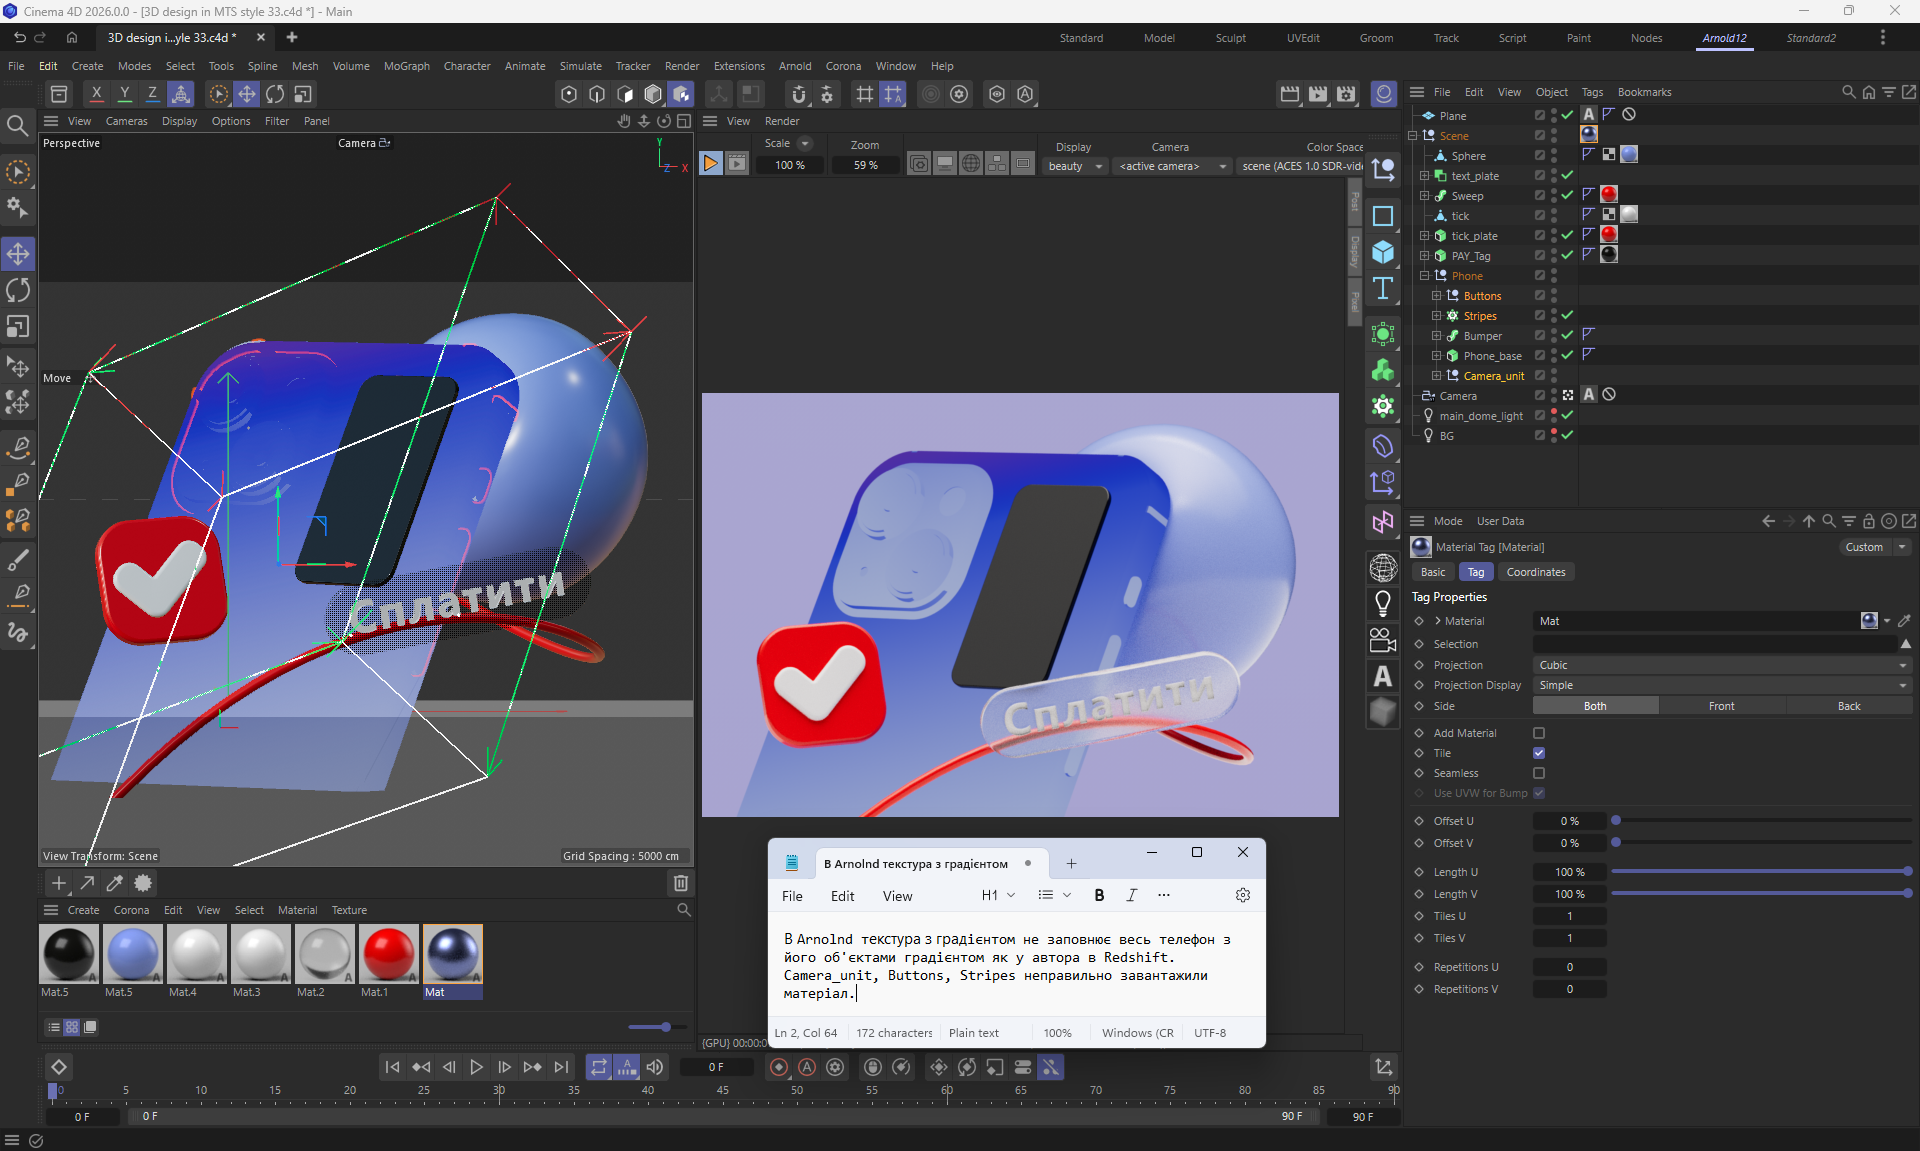Select the Rotate tool in left toolbar

(x=18, y=290)
